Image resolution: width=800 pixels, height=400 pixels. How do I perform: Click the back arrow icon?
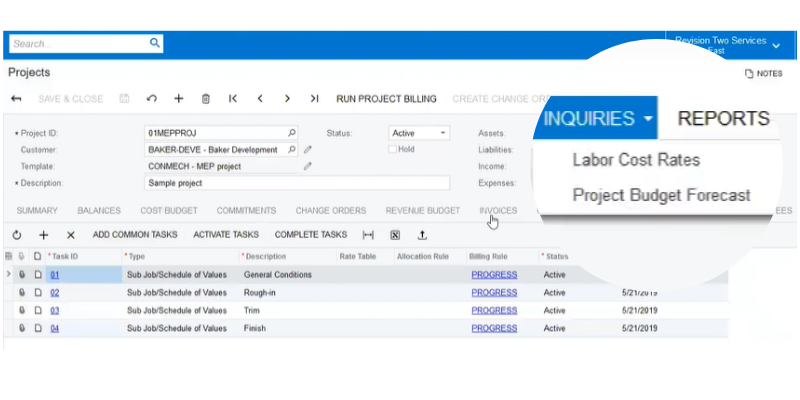pos(16,99)
